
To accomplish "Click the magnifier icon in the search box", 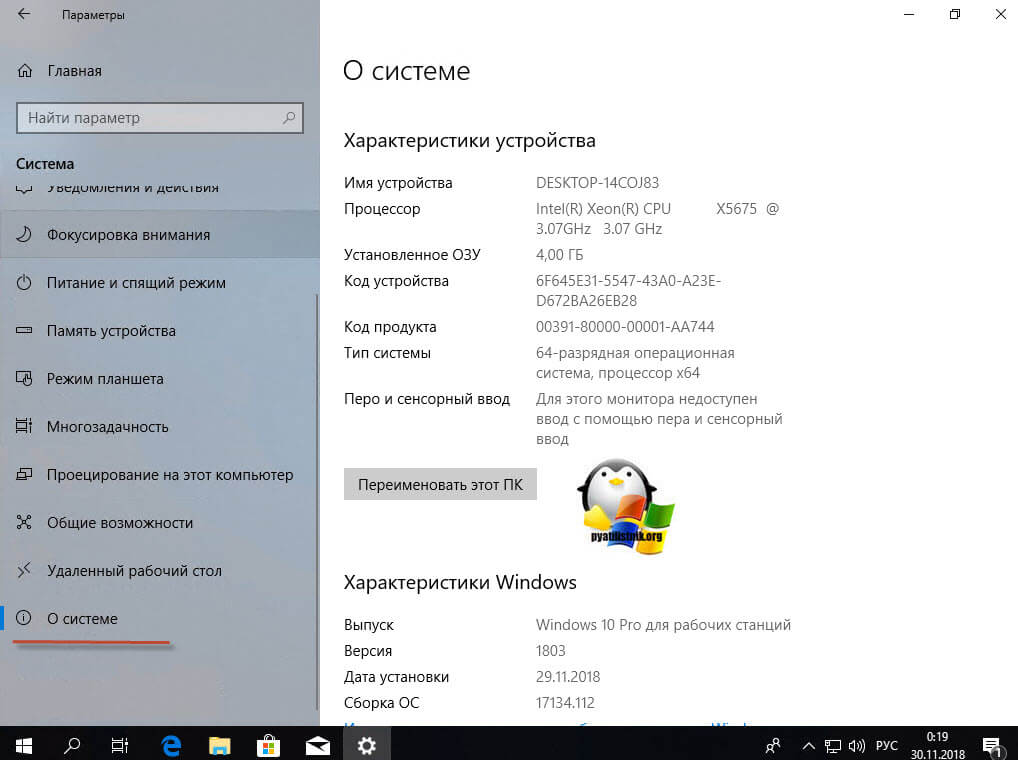I will [x=289, y=118].
